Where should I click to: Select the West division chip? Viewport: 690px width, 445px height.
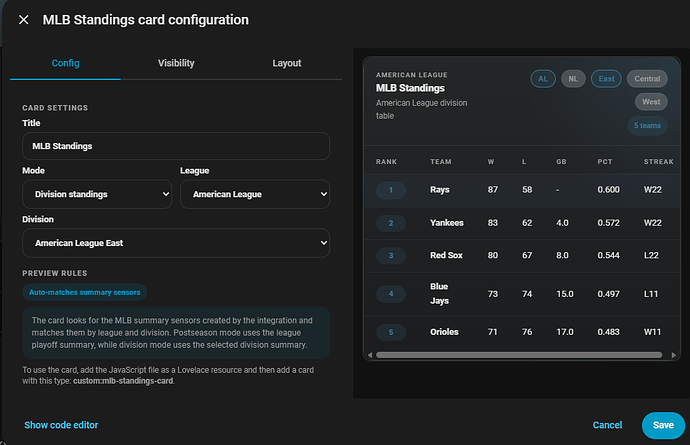(651, 102)
